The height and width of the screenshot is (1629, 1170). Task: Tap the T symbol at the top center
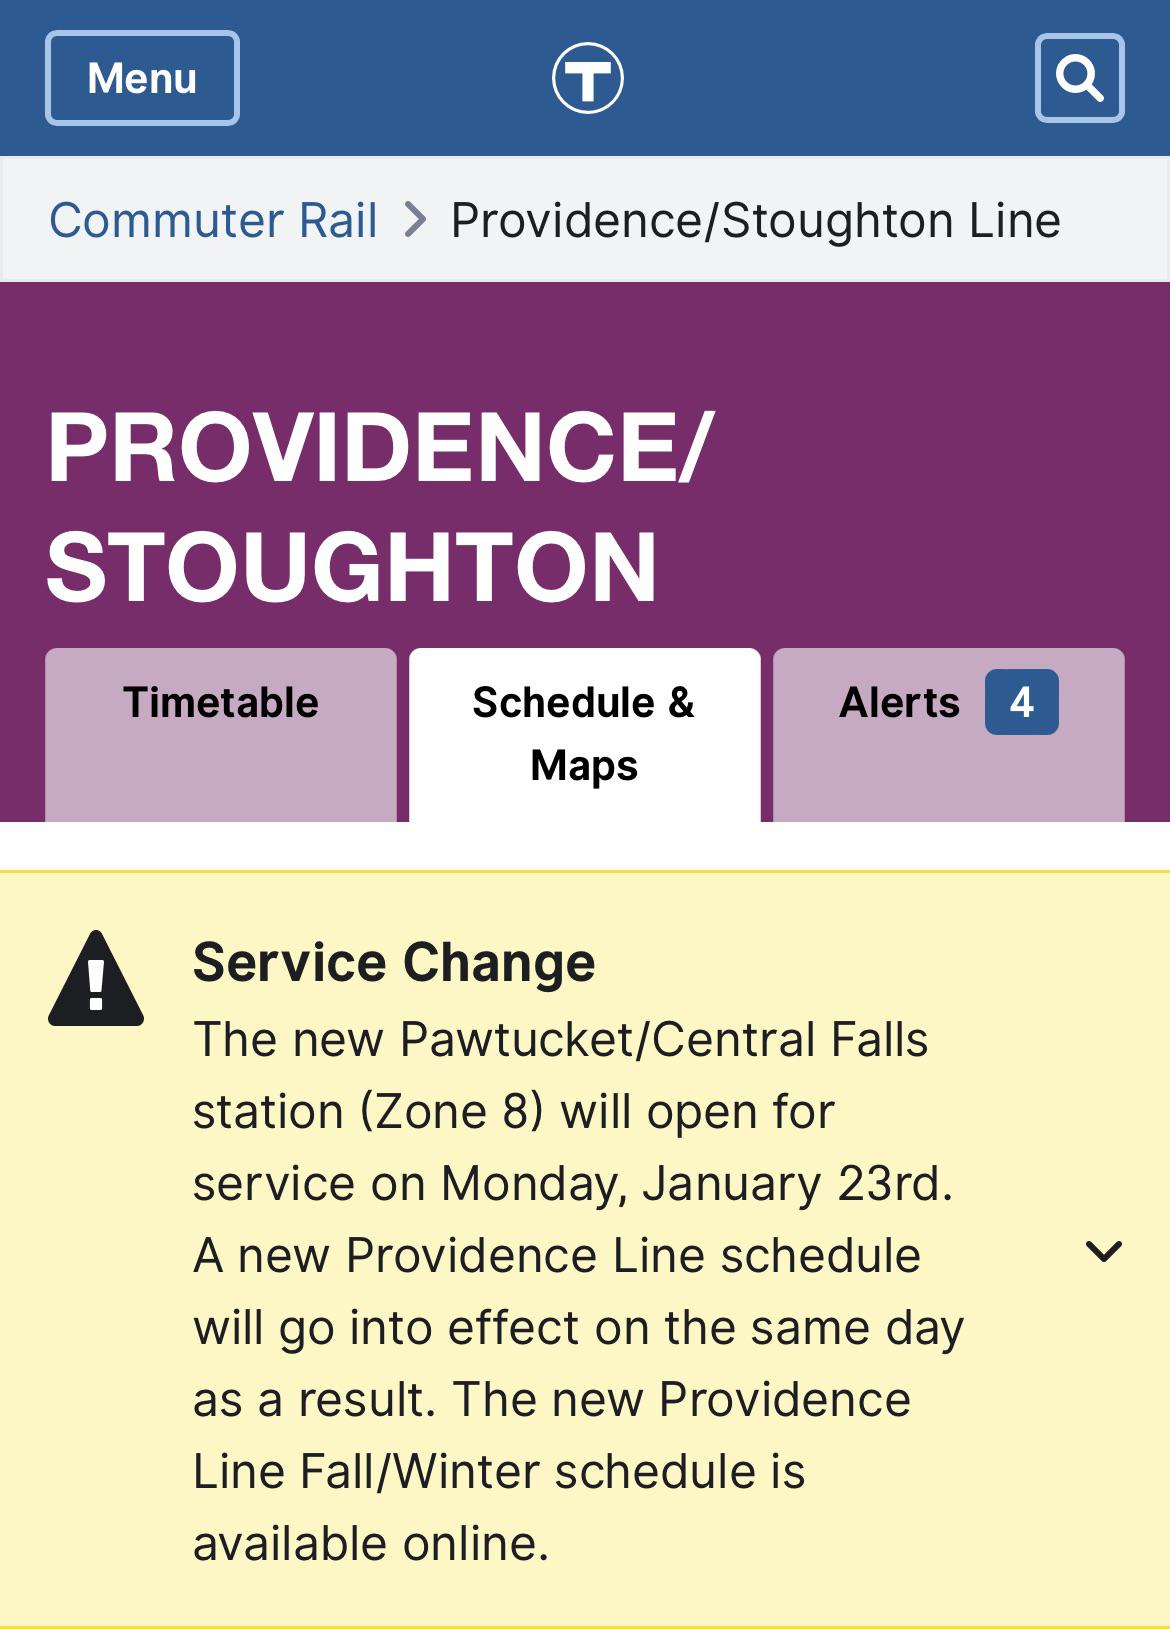(x=585, y=78)
